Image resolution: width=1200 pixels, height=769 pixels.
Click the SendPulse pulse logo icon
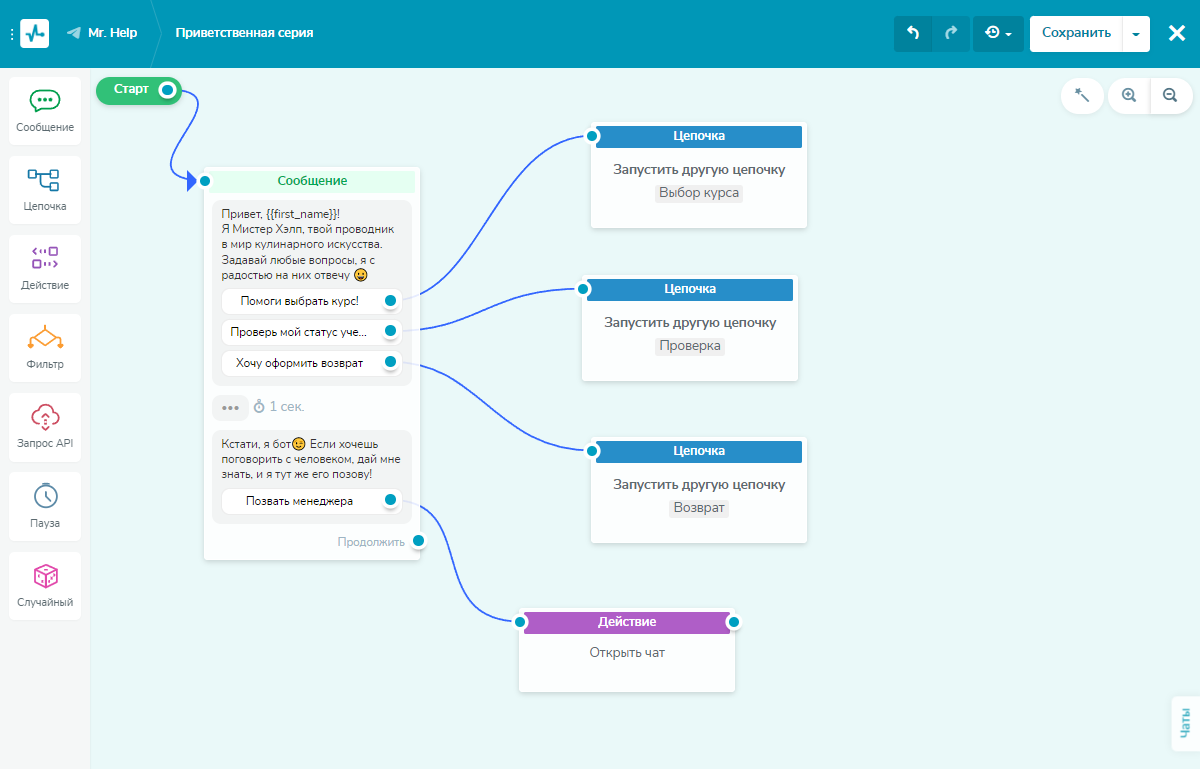pyautogui.click(x=34, y=33)
